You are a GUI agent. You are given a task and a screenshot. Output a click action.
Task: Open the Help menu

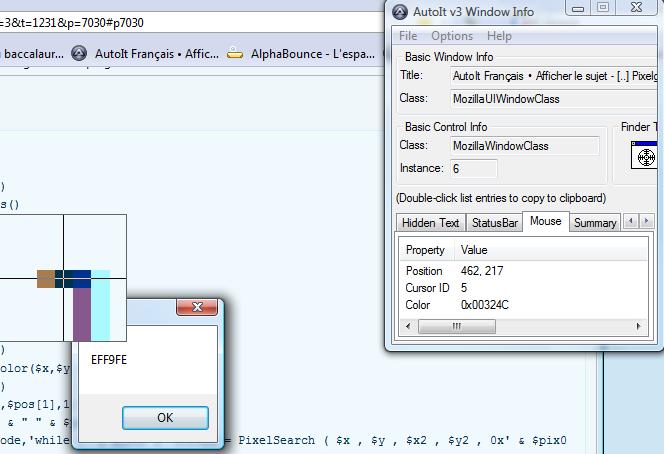[x=498, y=36]
